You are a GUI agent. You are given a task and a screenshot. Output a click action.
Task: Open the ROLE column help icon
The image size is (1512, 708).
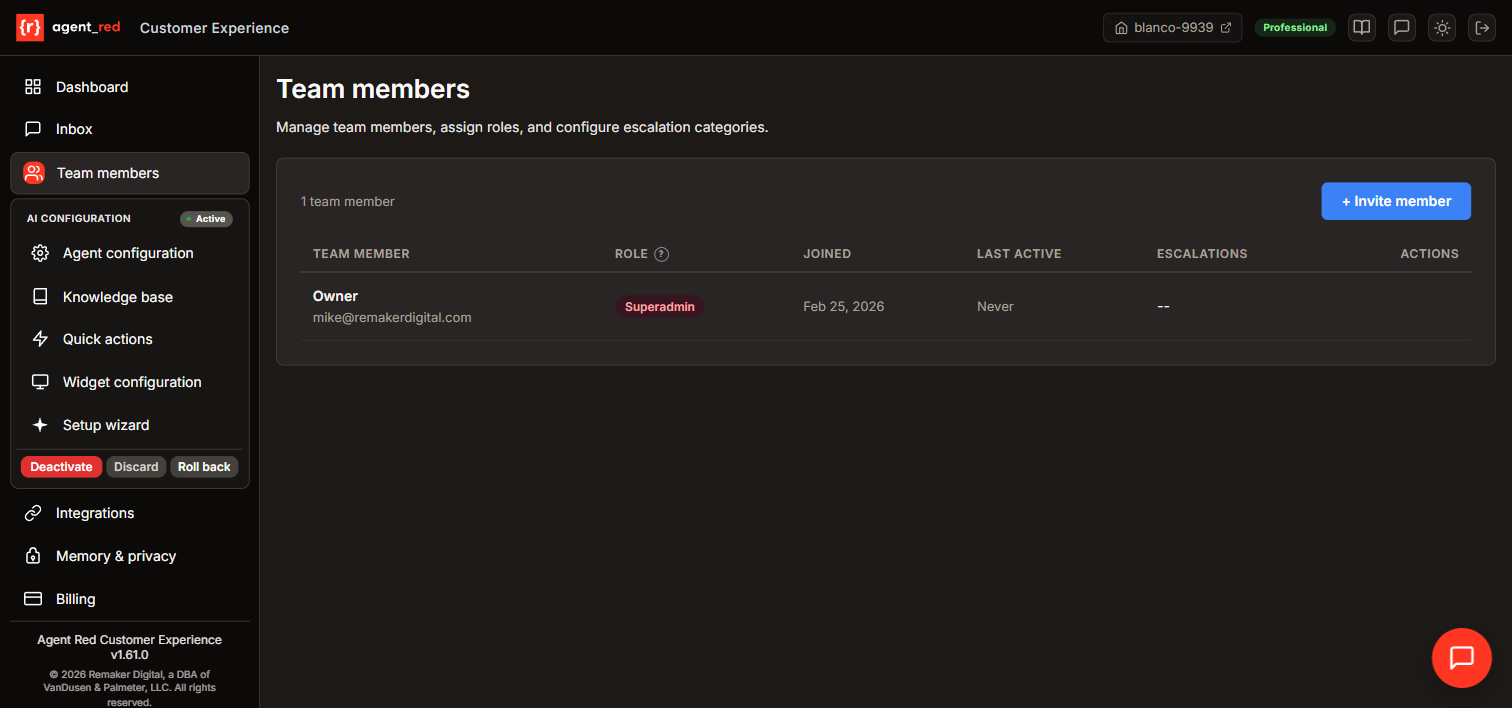662,254
